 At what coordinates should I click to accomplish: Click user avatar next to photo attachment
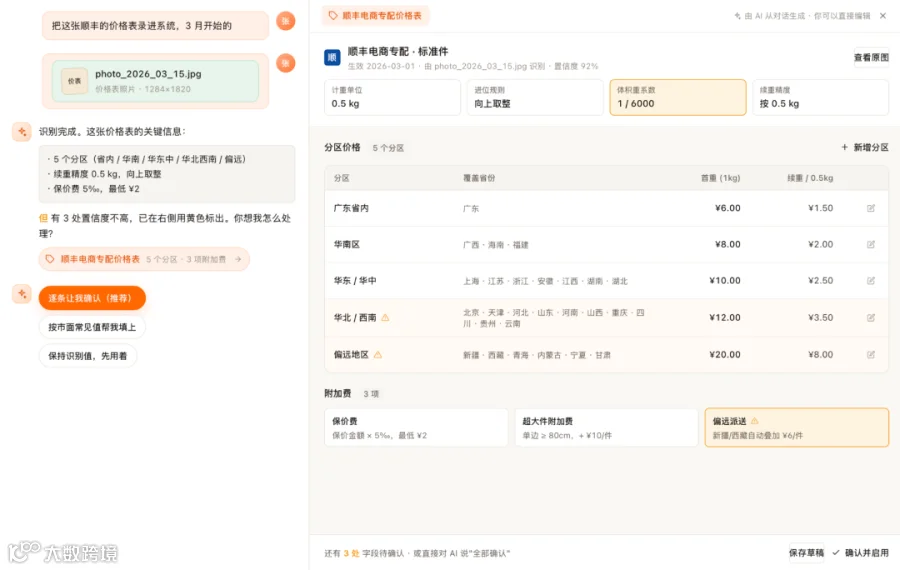pos(286,63)
